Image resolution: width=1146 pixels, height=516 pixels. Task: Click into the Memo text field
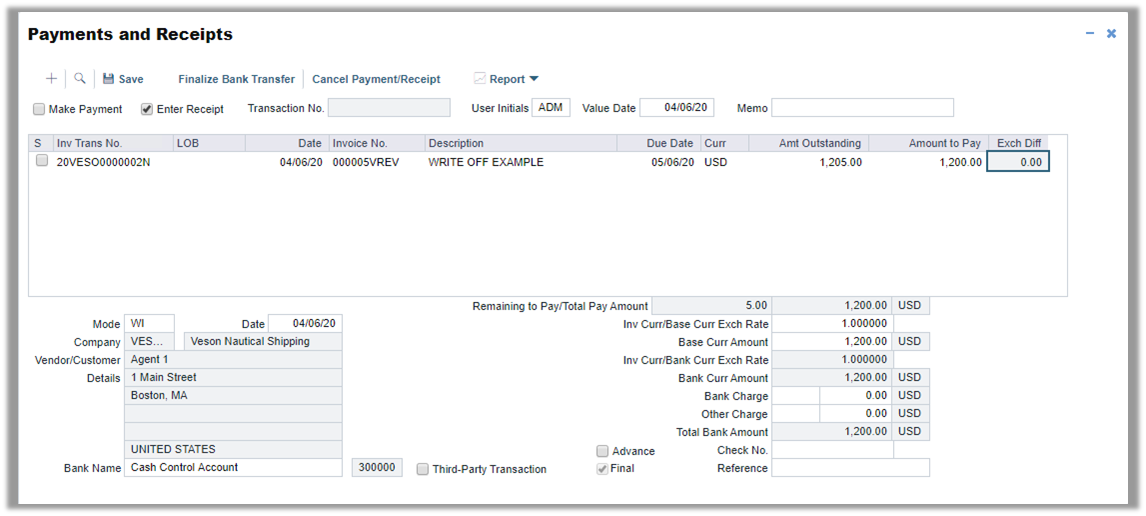pyautogui.click(x=862, y=108)
